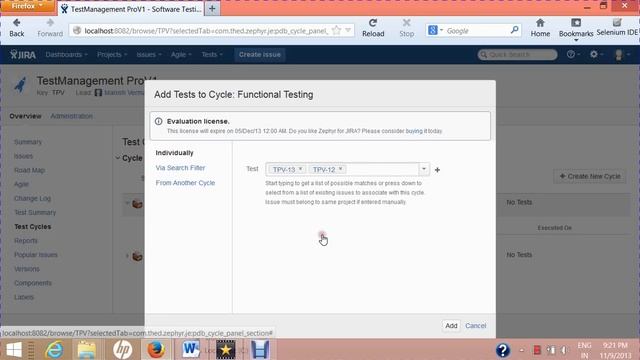This screenshot has height=360, width=640.
Task: Select the Individually option
Action: tap(174, 153)
